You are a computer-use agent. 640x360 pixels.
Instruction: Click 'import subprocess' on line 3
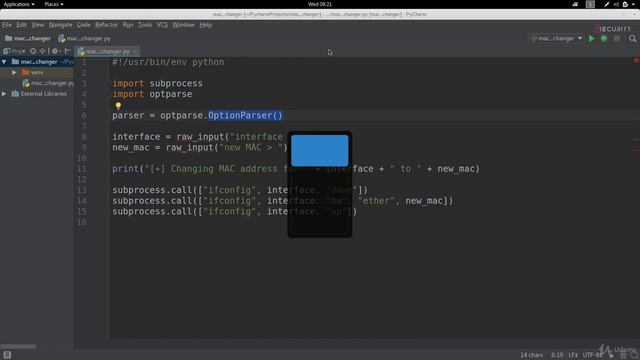(x=158, y=83)
